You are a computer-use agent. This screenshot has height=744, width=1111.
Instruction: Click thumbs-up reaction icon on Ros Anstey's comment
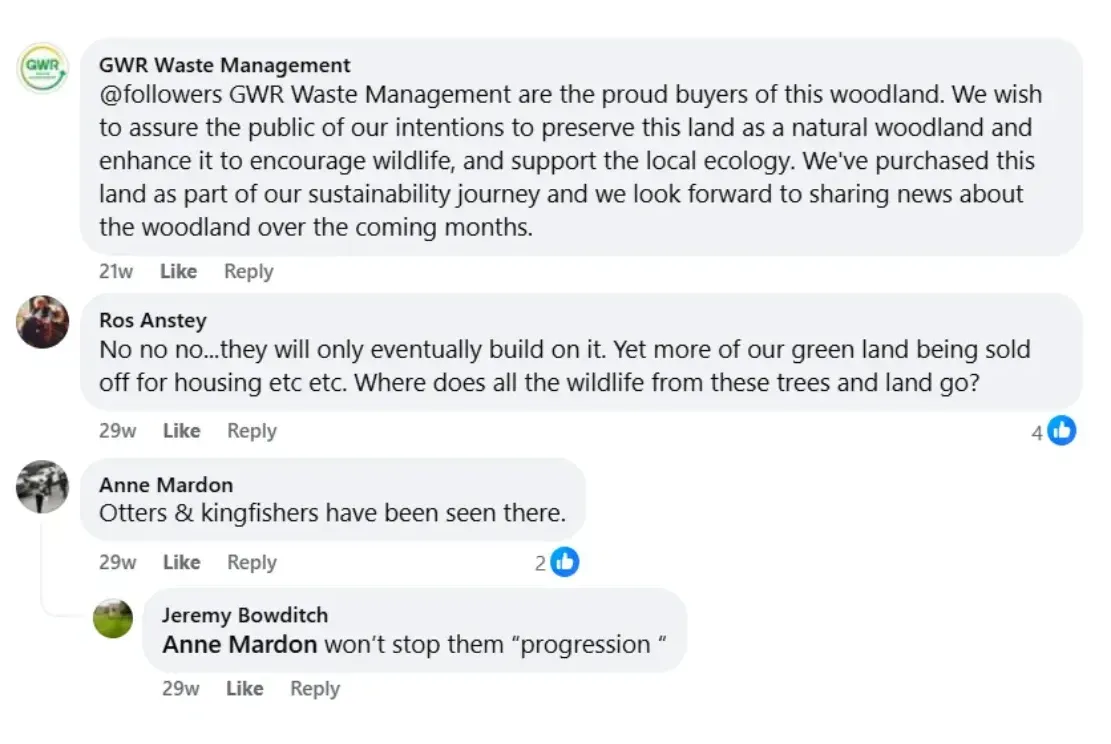click(x=1062, y=431)
